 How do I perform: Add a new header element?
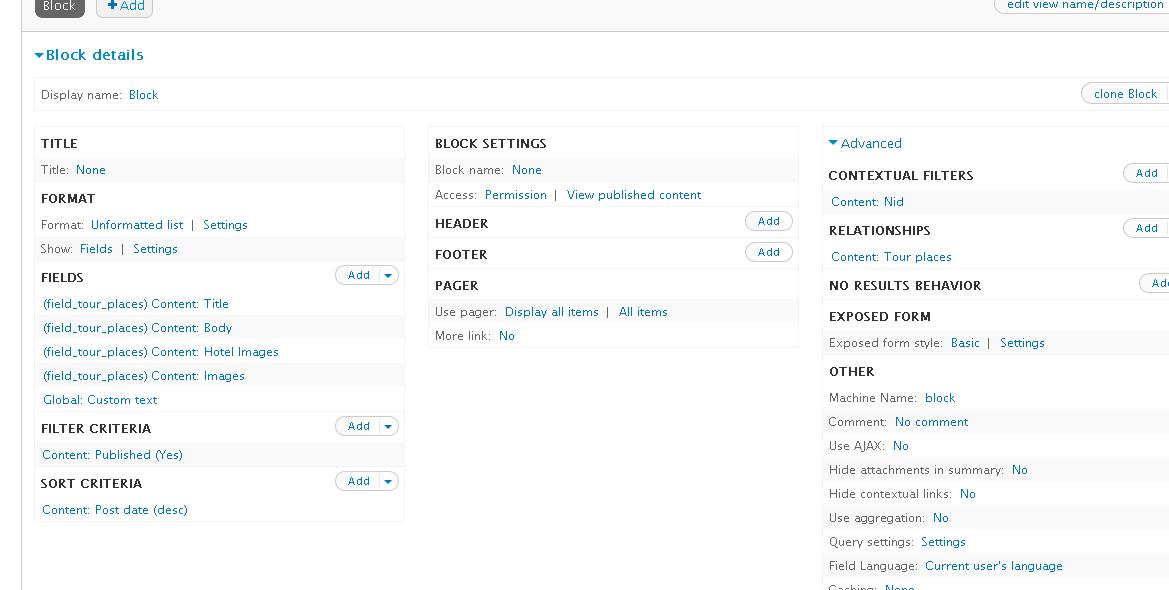click(x=768, y=221)
